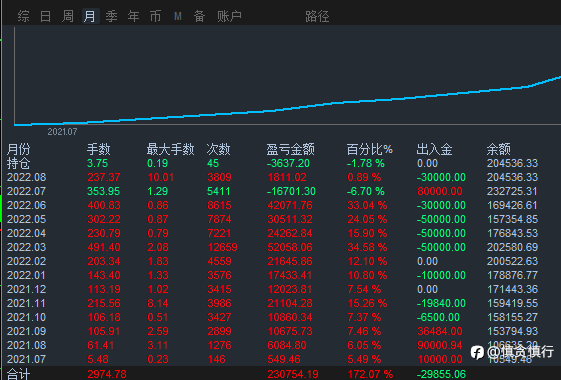Click the 2021.07 chart axis marker
This screenshot has width=561, height=380.
(62, 132)
